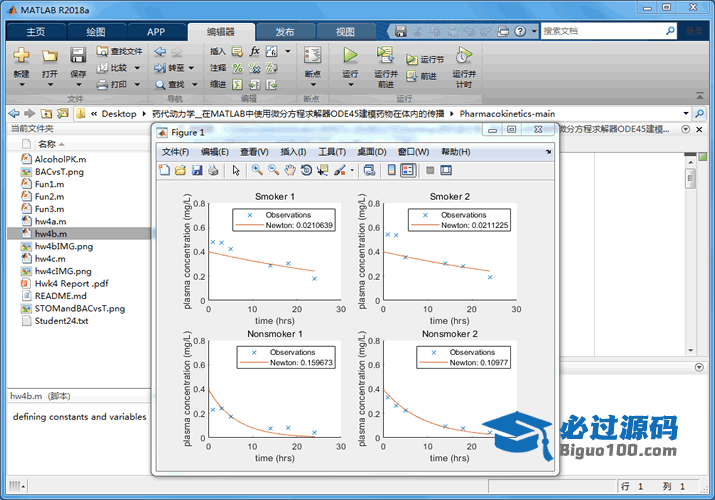Select README.md in the file list
This screenshot has height=500, width=715.
[x=61, y=296]
